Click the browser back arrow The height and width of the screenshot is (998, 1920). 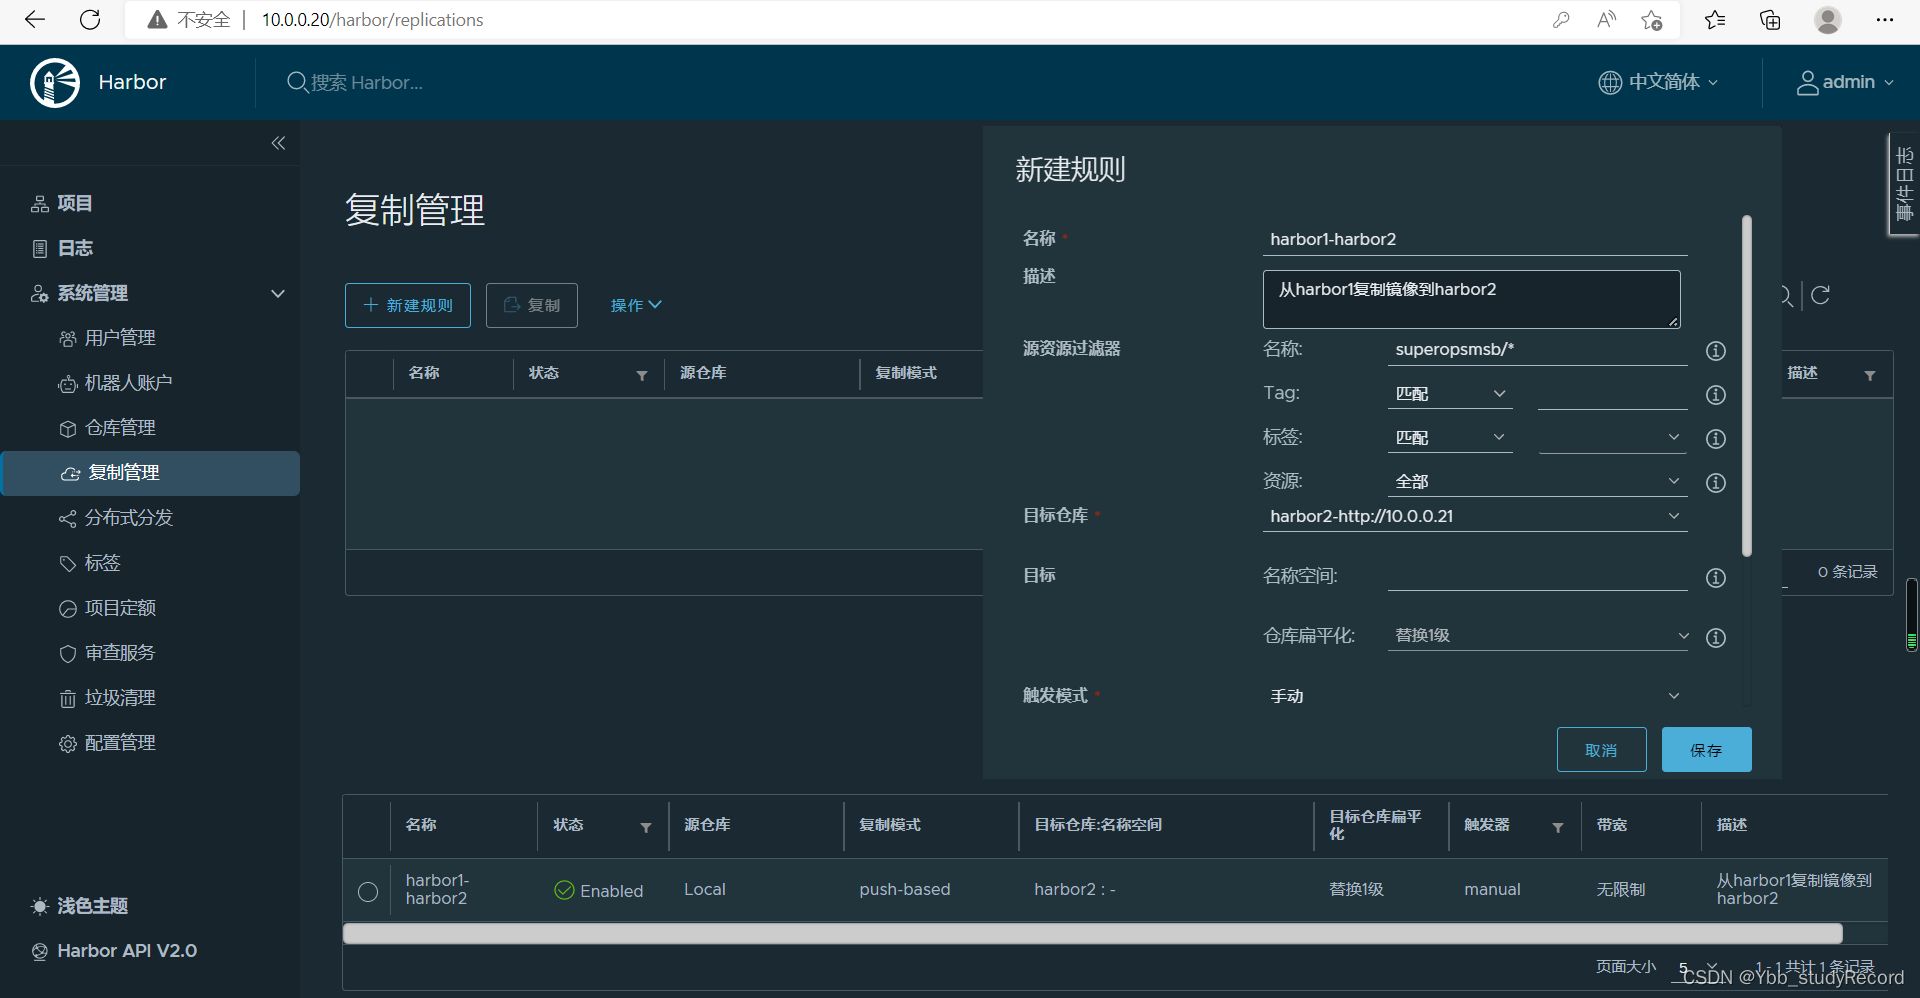point(35,19)
